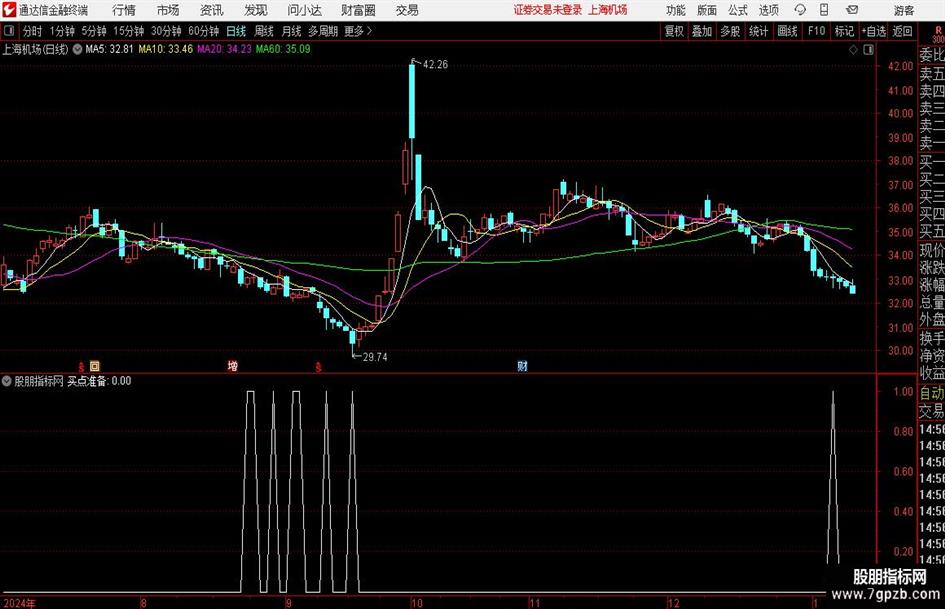
Task: Click the 29.74 low price label
Action: (x=375, y=357)
